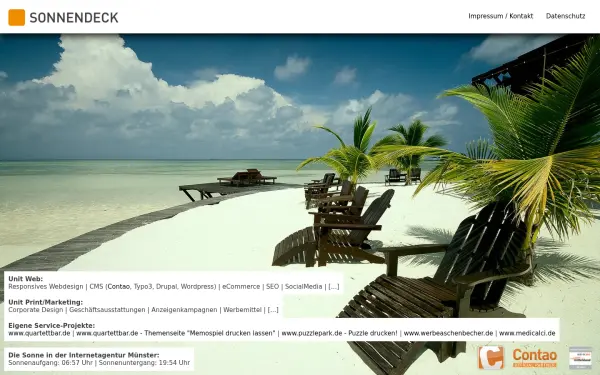The height and width of the screenshot is (375, 600).
Task: Click 'Sonnenuntergang: 19:54 Uhr' text
Action: pos(144,363)
